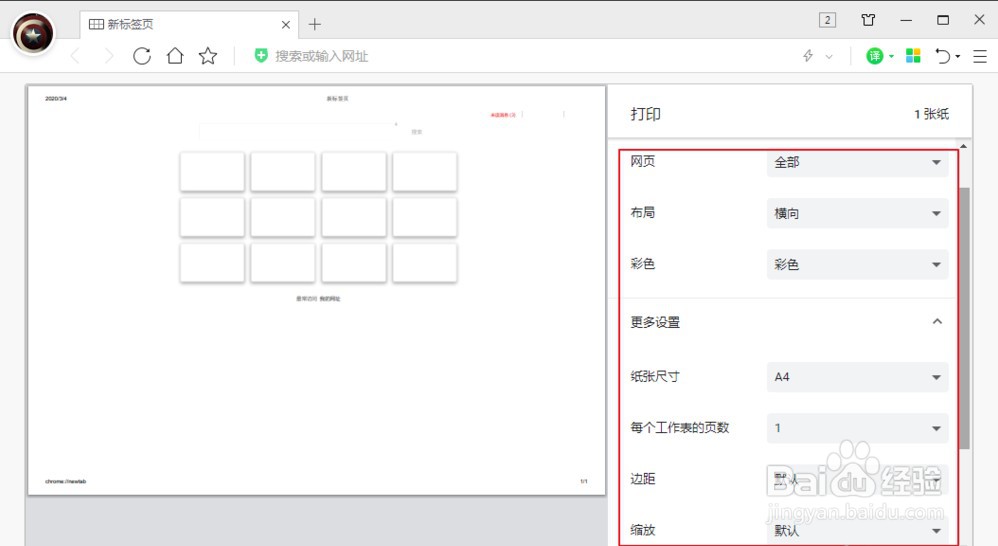Open the undo icon dropdown arrow
Viewport: 998px width, 546px height.
click(x=958, y=56)
